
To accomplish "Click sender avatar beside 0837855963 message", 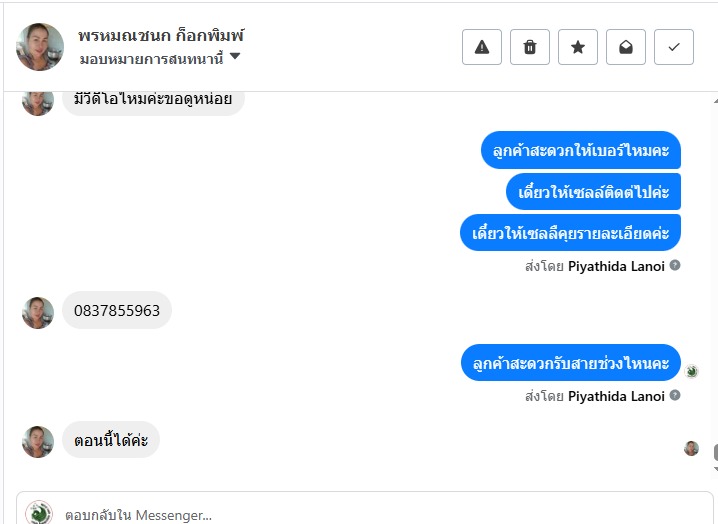I will coord(38,312).
